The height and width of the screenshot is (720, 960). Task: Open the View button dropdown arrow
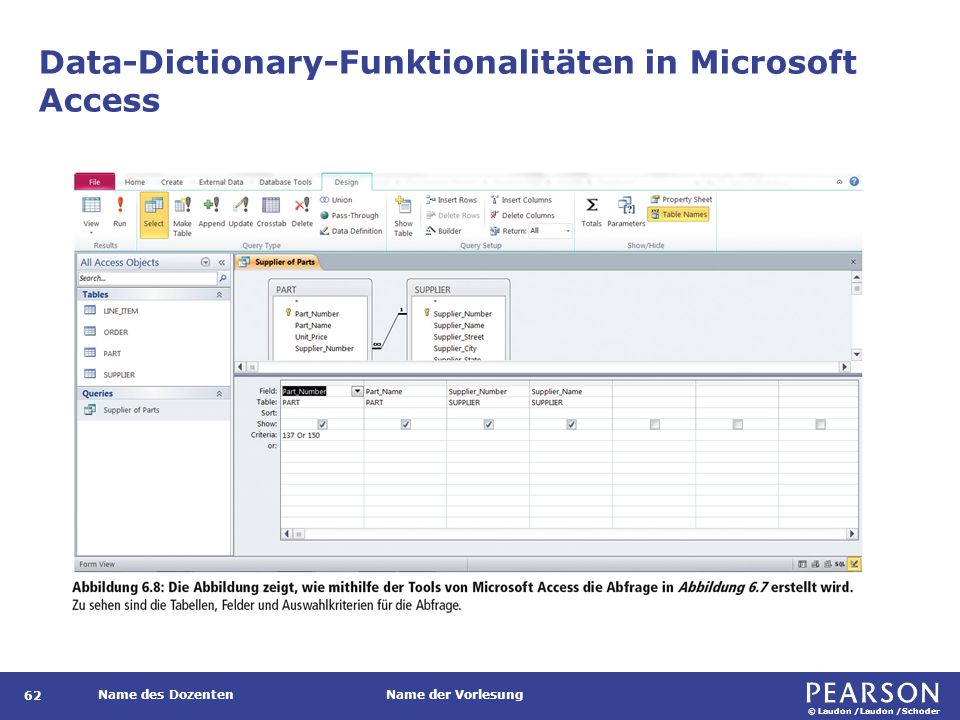tap(91, 233)
